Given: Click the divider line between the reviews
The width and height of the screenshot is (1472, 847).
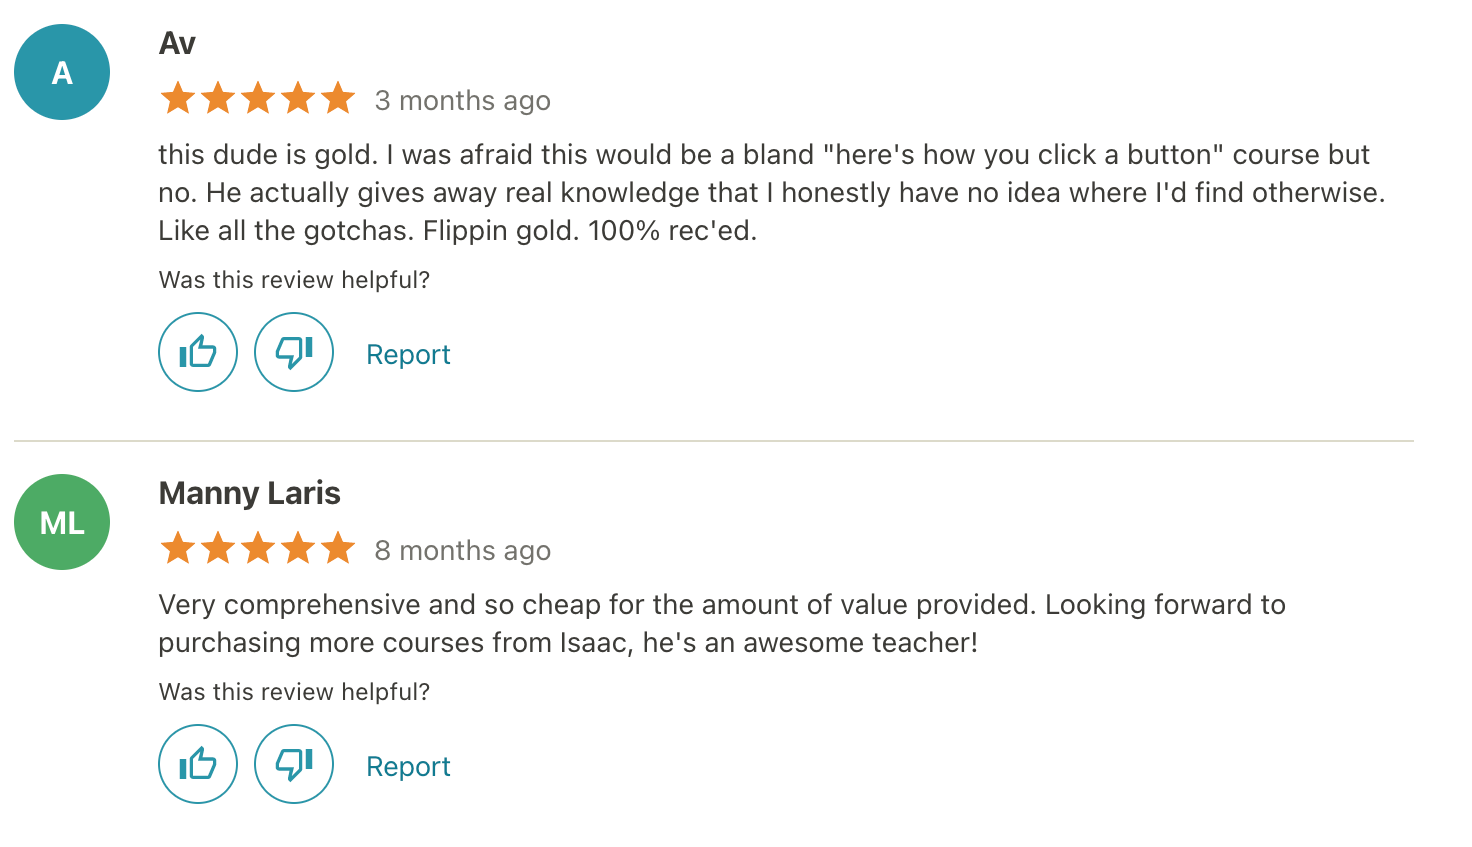Looking at the screenshot, I should click(713, 441).
